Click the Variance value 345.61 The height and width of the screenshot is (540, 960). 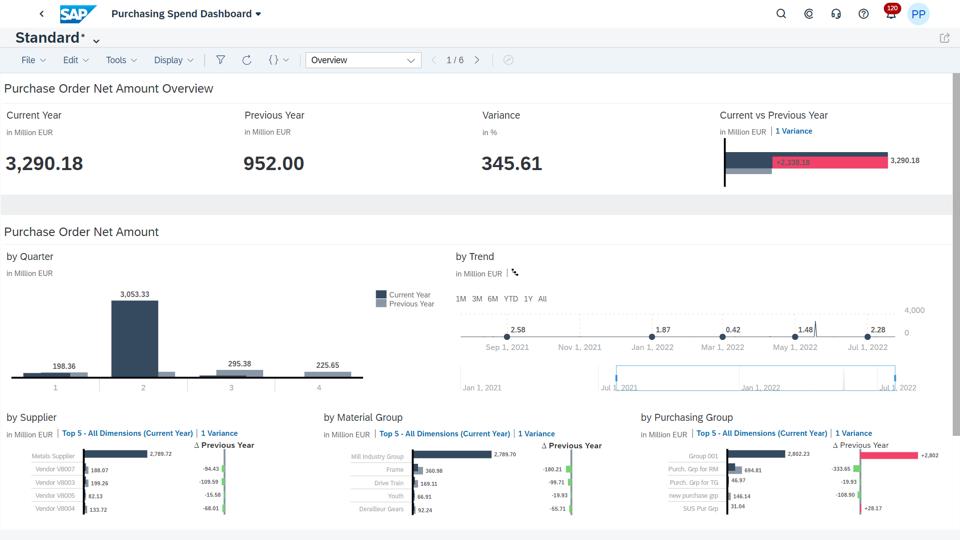click(x=511, y=163)
